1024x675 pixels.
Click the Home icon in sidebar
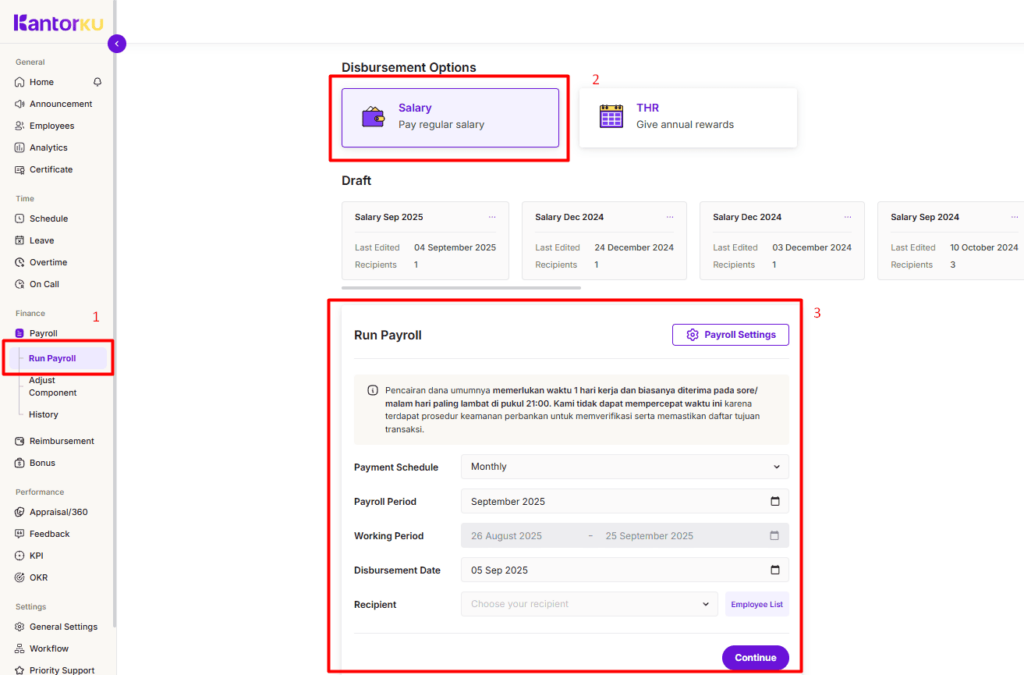pyautogui.click(x=20, y=82)
